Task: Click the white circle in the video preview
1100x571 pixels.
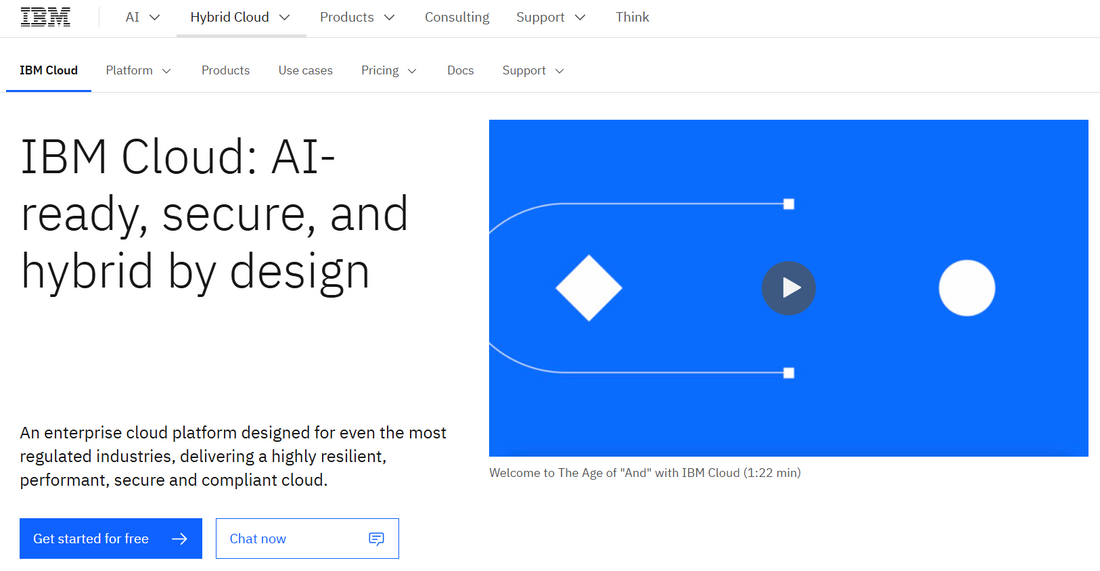Action: tap(966, 288)
